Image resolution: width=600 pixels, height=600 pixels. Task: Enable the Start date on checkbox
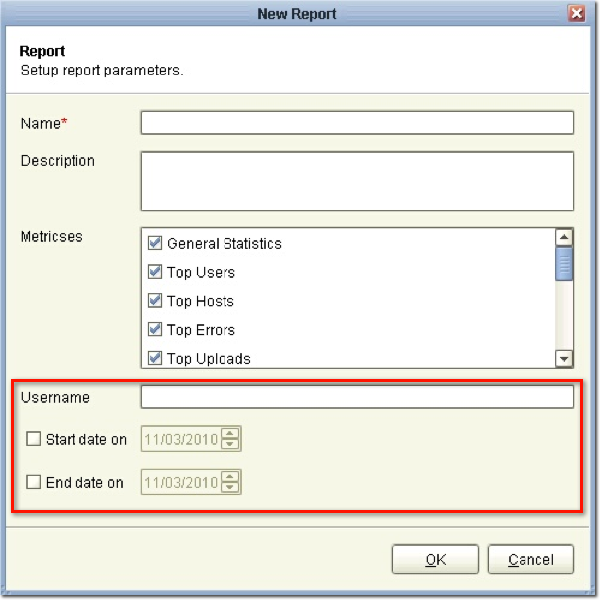point(34,439)
